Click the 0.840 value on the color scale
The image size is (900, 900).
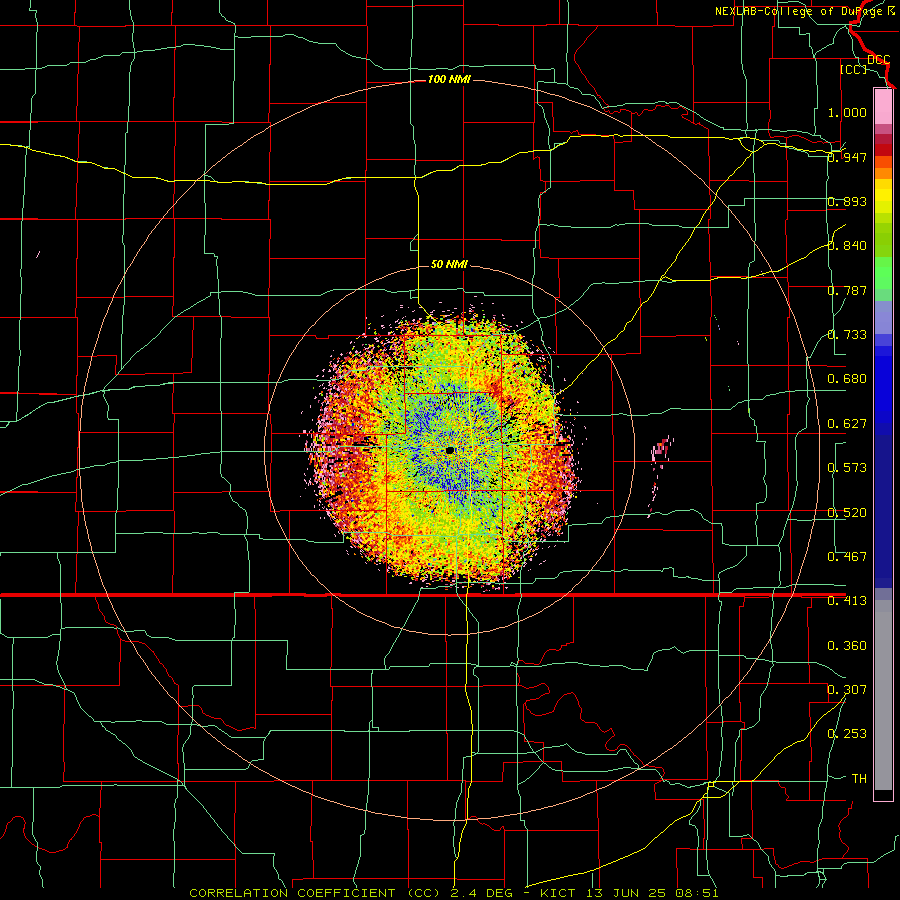(x=847, y=246)
